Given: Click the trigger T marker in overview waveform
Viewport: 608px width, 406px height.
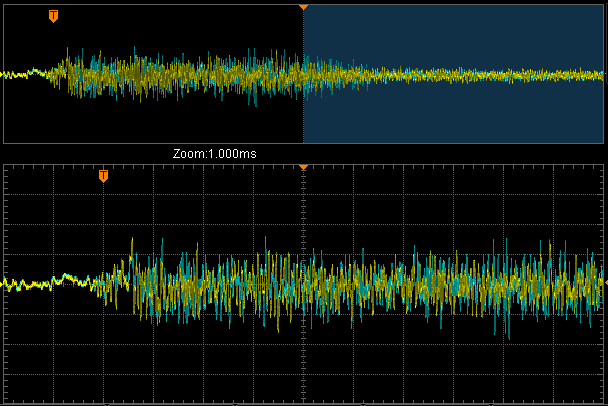Looking at the screenshot, I should (x=54, y=16).
